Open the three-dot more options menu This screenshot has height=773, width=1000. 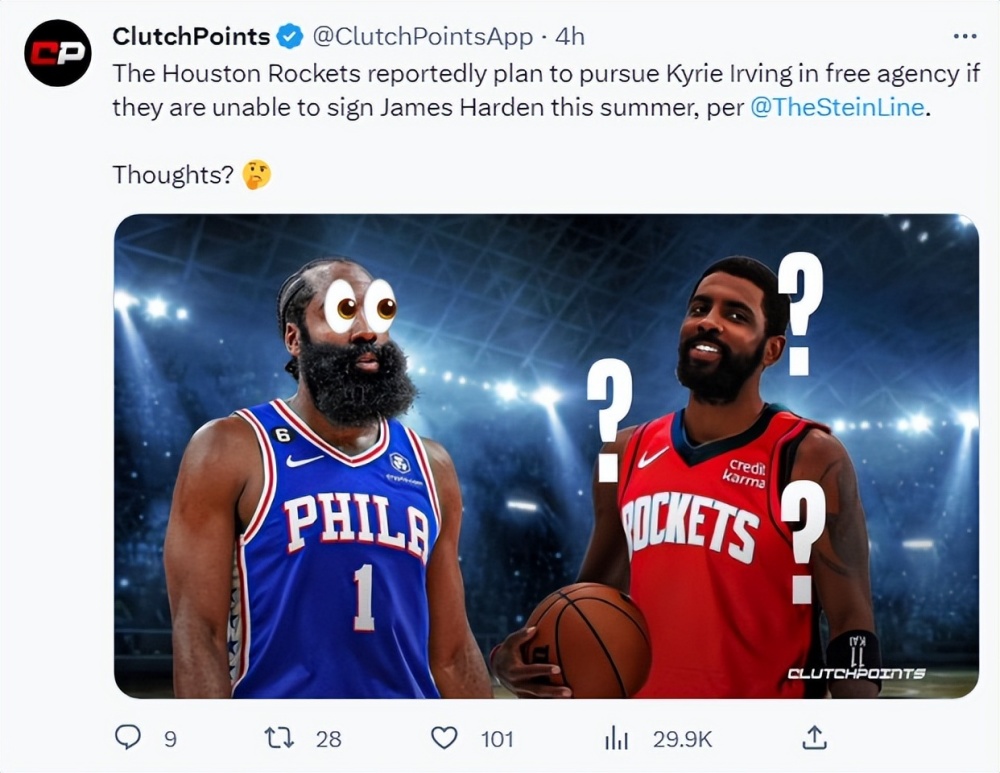pos(964,37)
